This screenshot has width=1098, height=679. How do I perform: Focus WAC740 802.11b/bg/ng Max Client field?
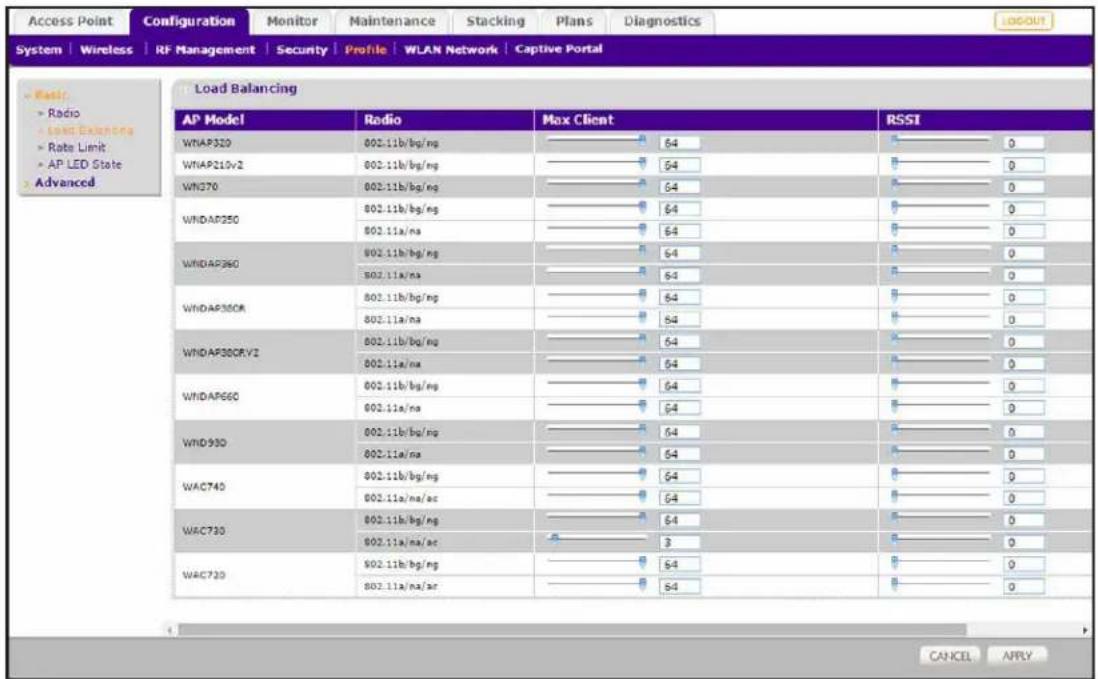coord(679,476)
